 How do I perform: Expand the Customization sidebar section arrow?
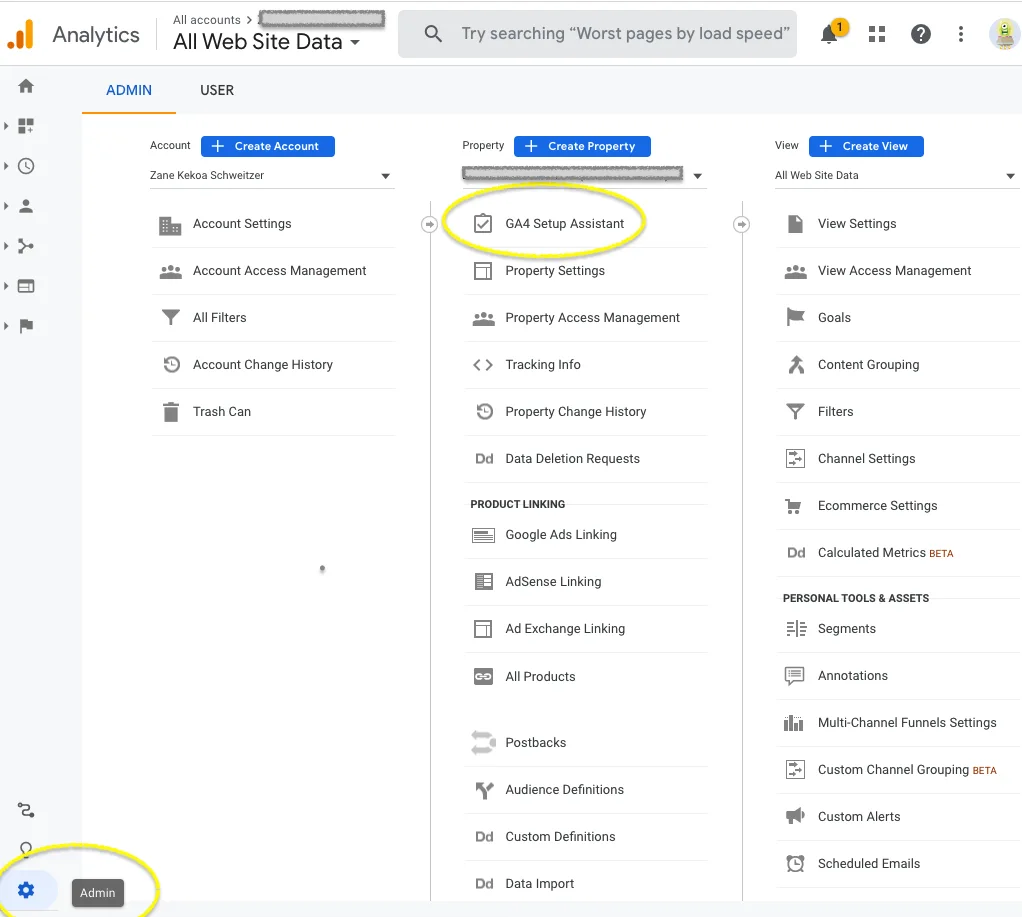click(6, 126)
